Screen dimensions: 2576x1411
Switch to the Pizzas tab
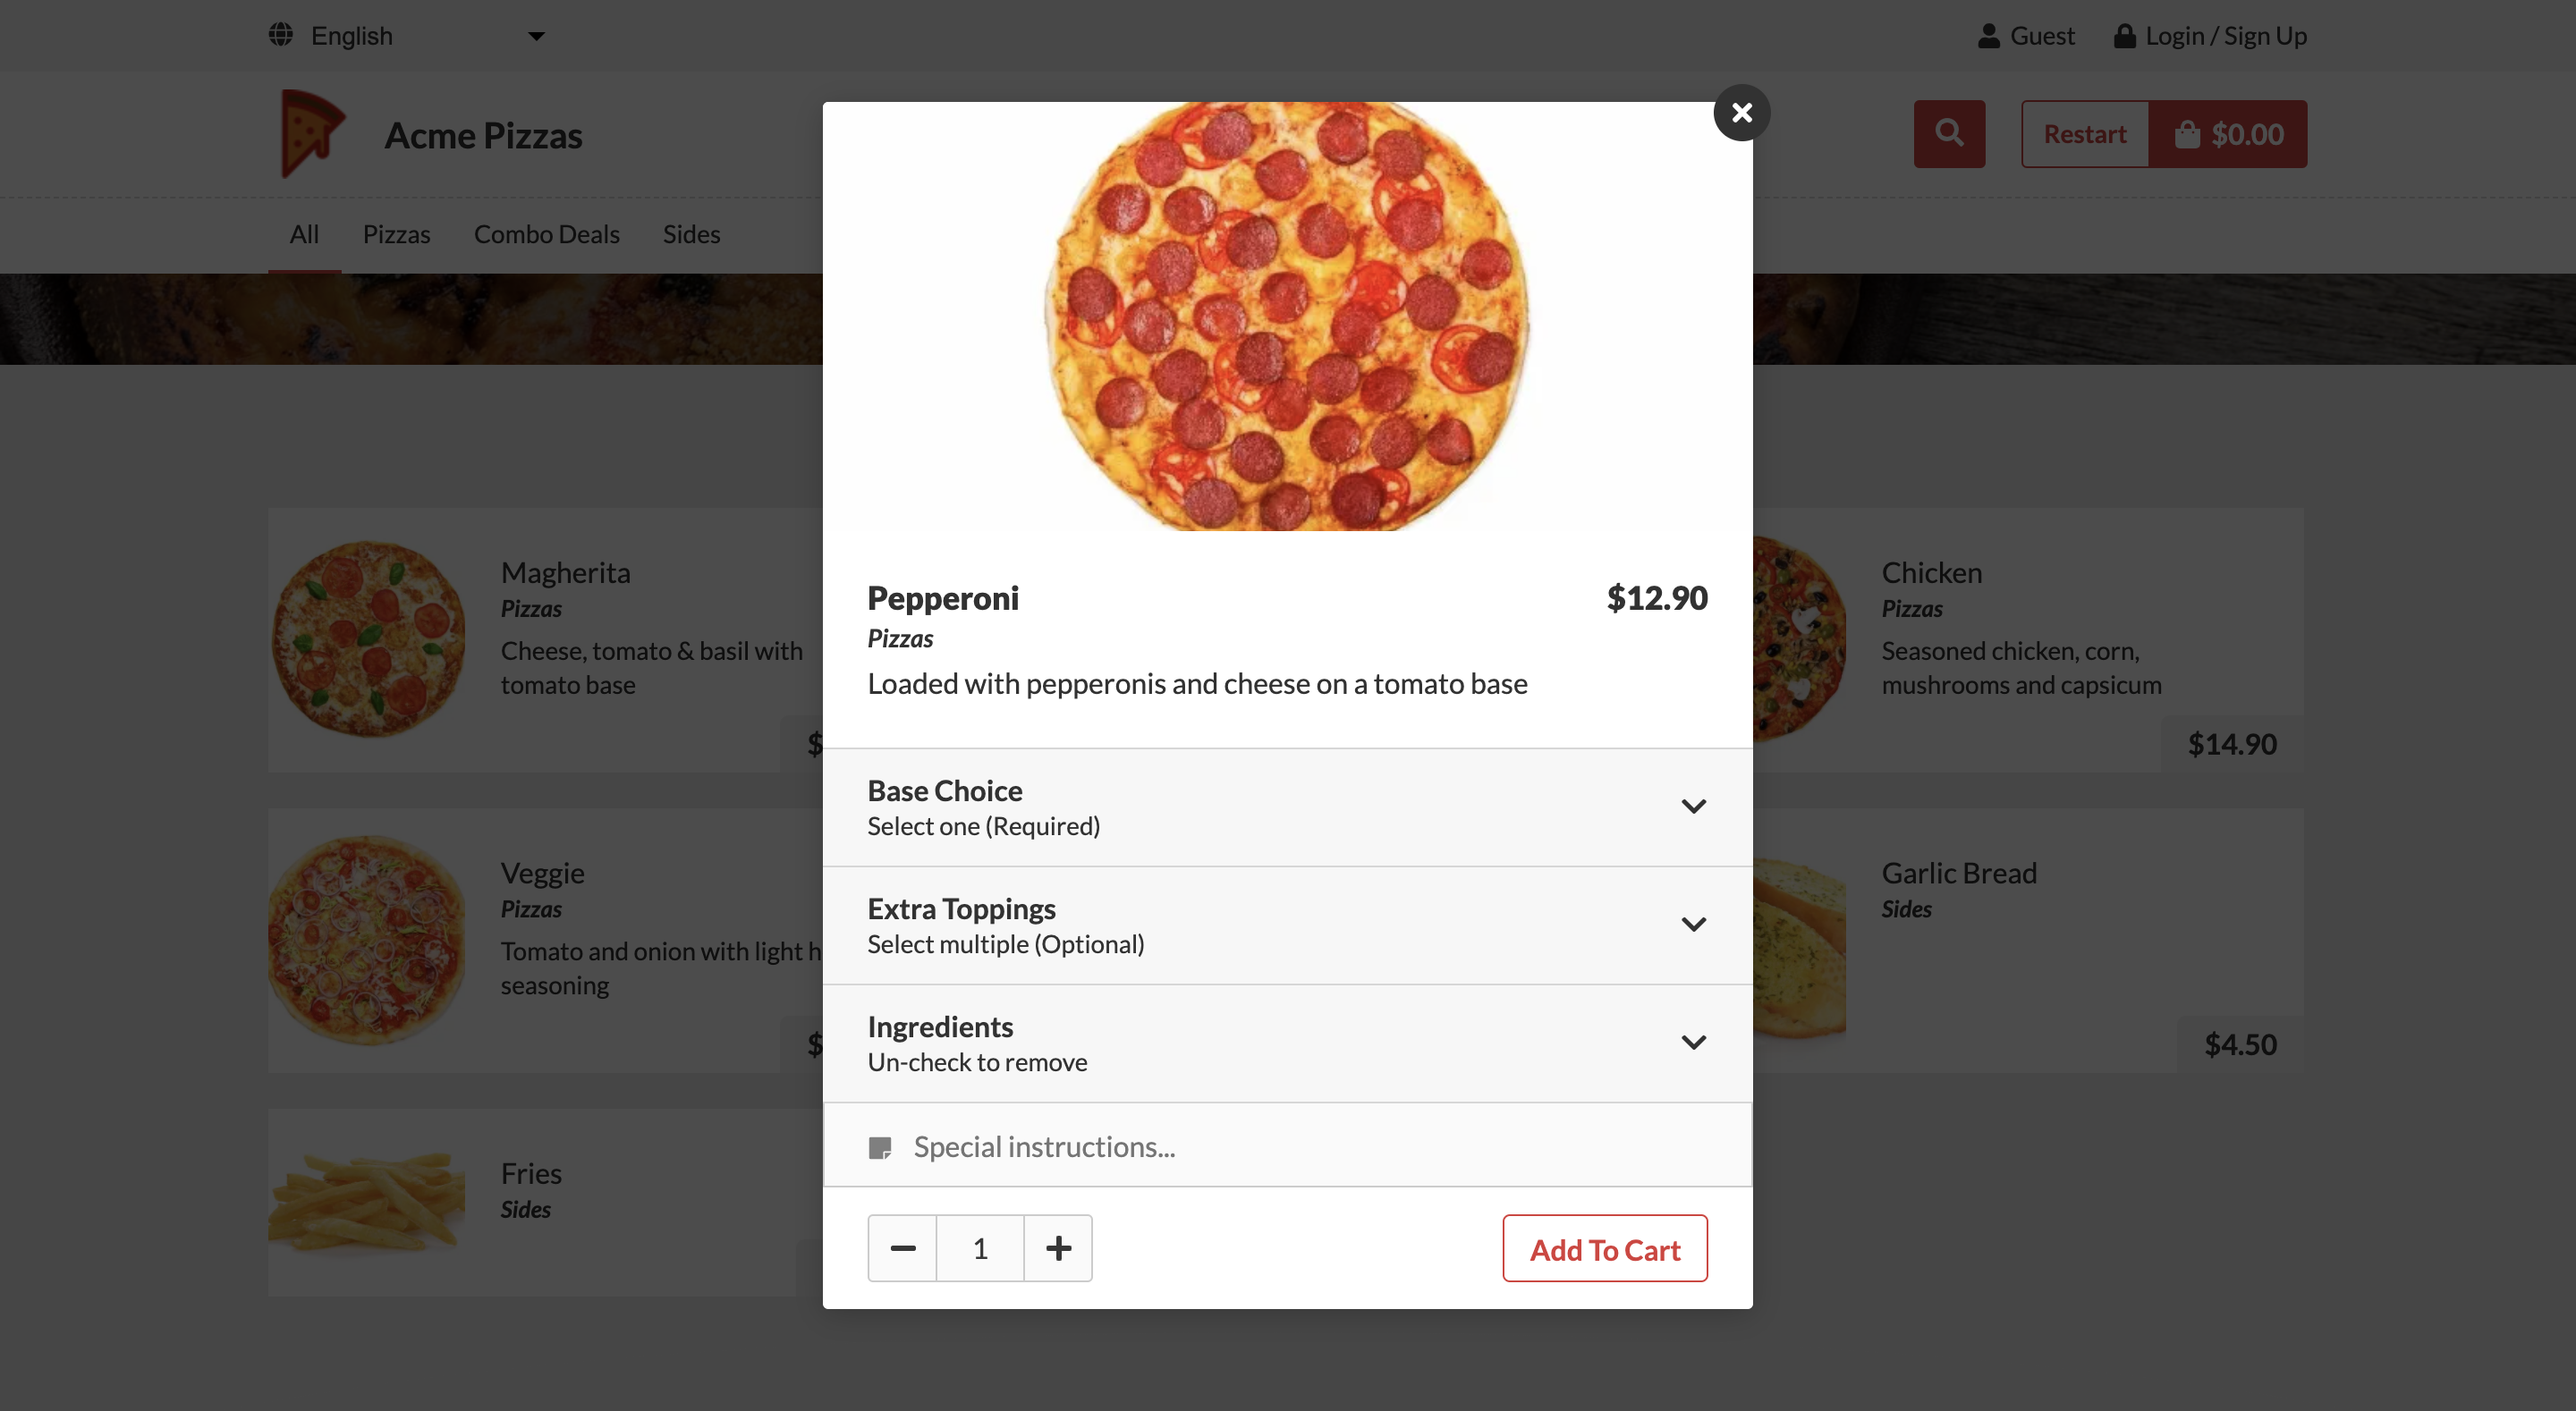pos(396,234)
